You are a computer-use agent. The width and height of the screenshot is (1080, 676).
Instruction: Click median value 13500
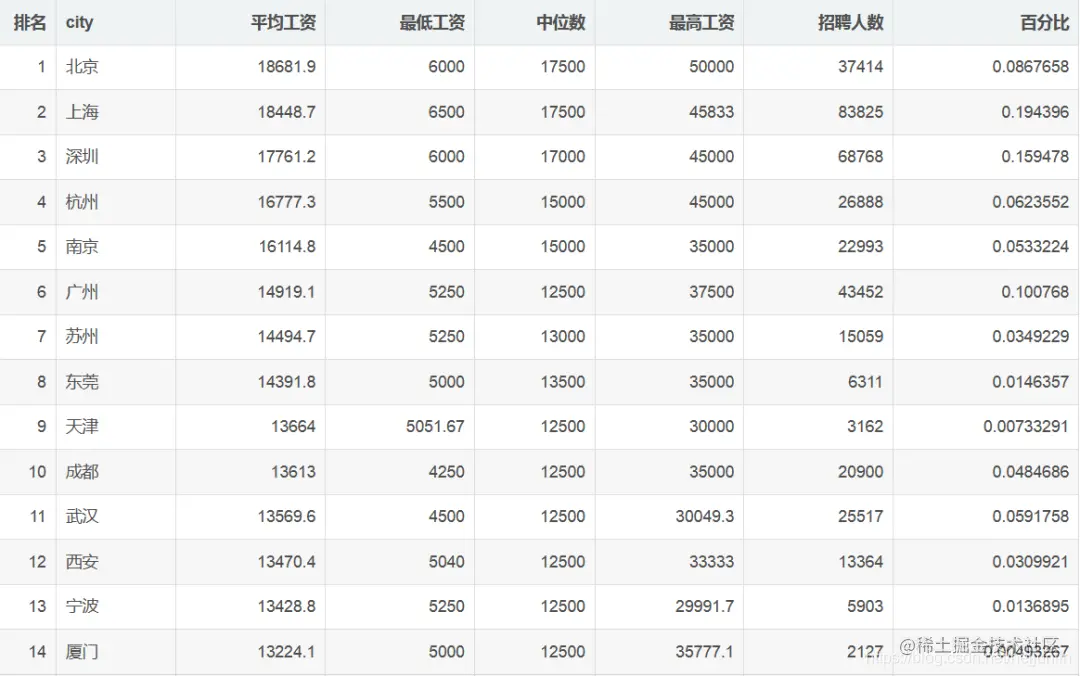563,382
